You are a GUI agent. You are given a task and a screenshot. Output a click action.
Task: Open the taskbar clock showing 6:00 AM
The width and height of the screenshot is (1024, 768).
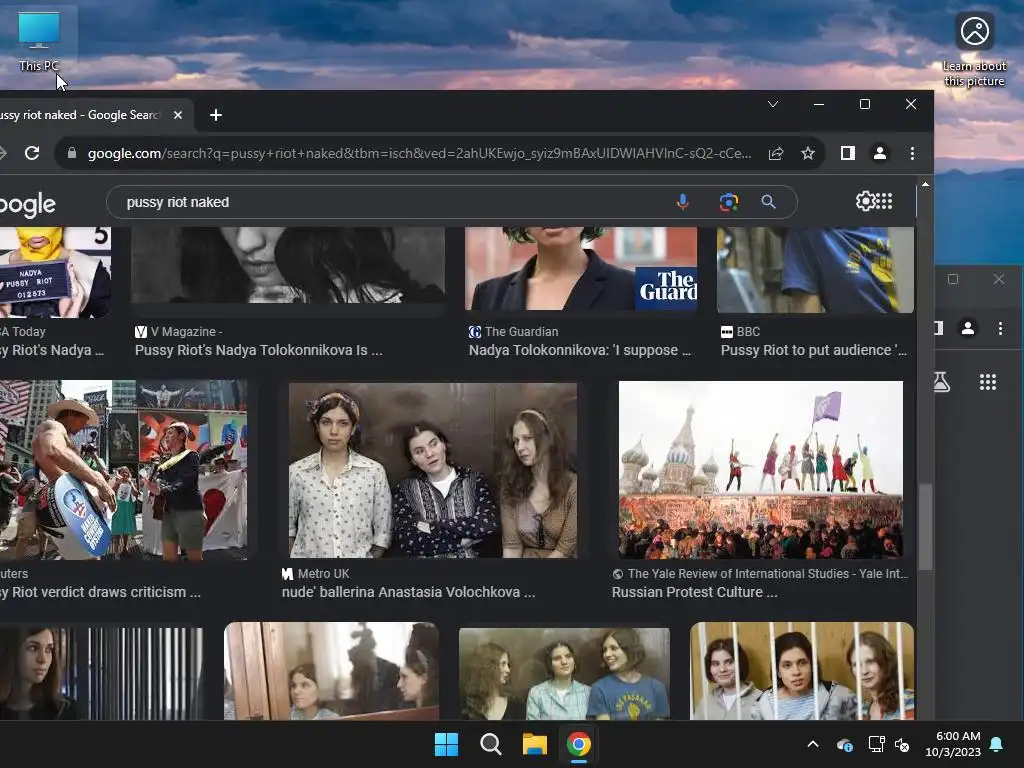coord(953,744)
